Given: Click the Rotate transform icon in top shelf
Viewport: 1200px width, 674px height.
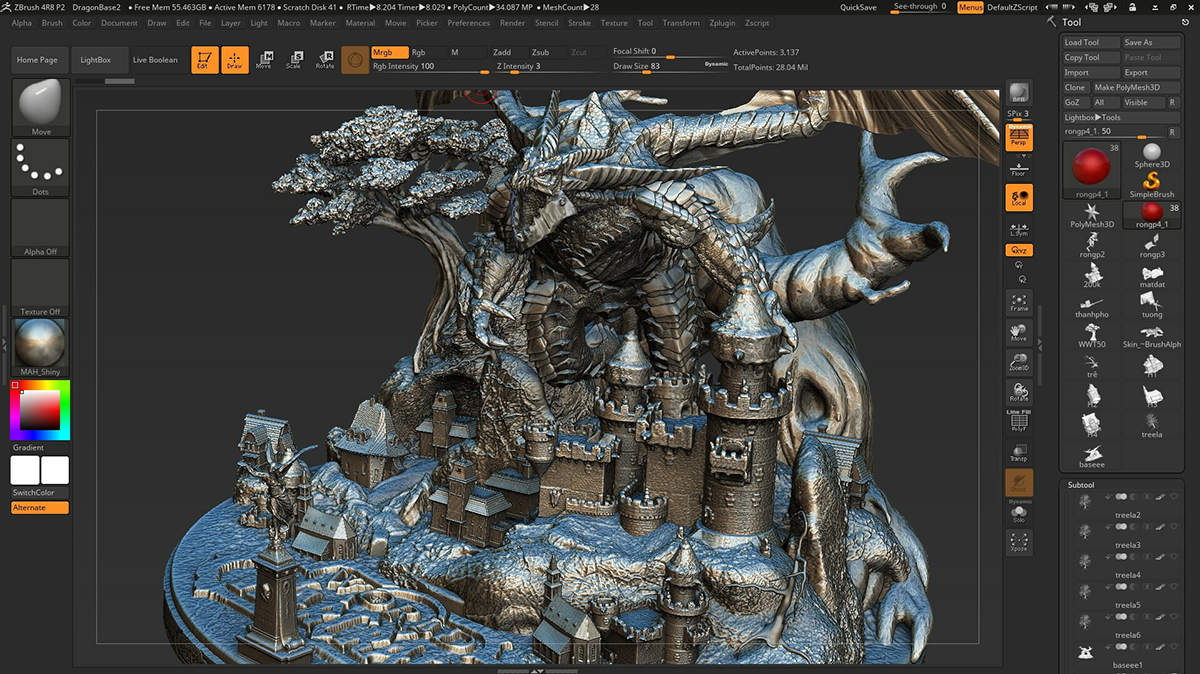Looking at the screenshot, I should coord(324,60).
